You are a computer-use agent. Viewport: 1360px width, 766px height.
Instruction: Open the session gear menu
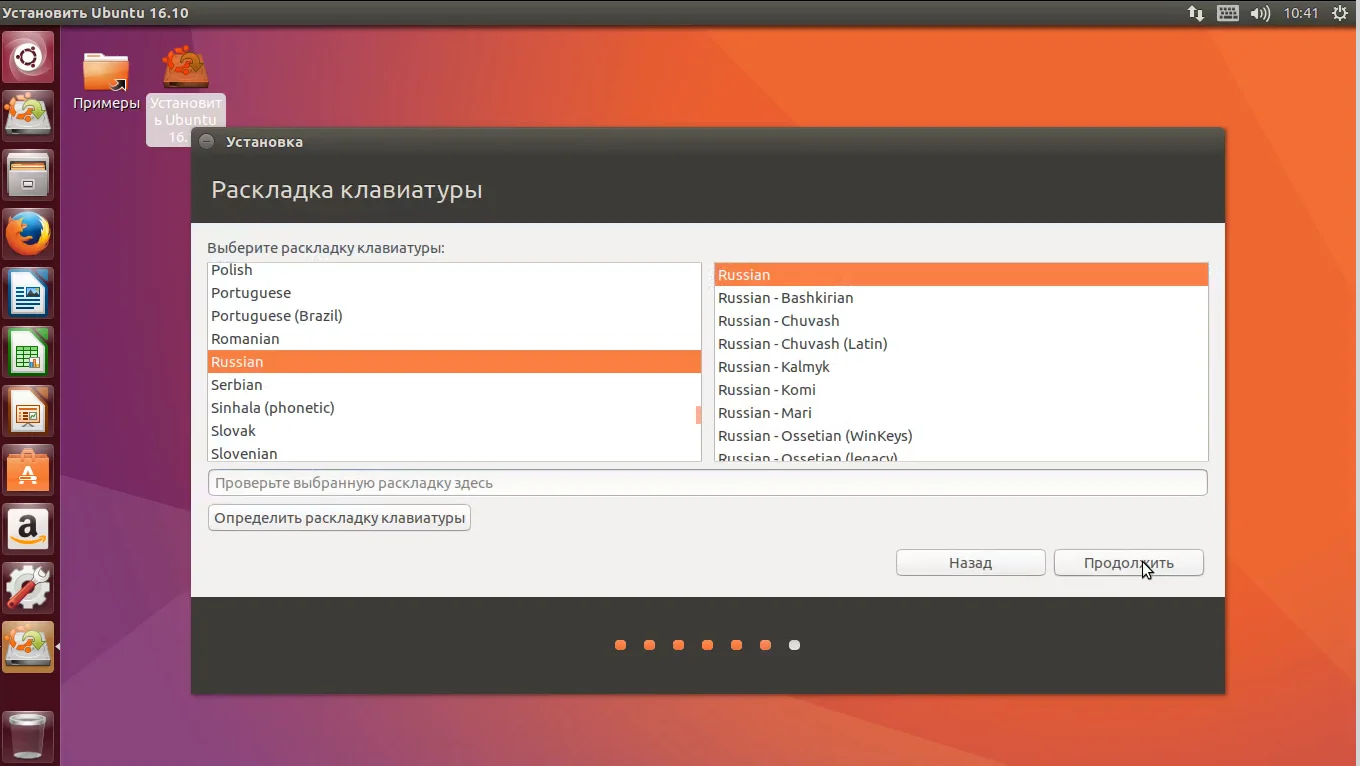[1341, 13]
